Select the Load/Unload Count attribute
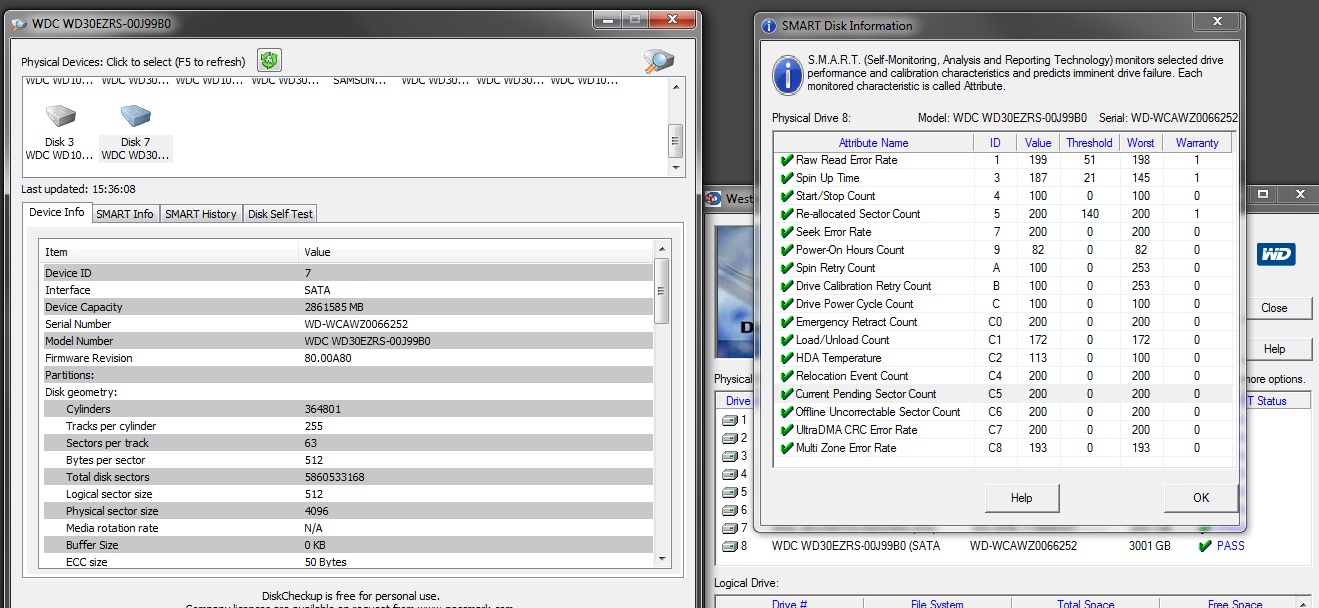The image size is (1319, 608). (842, 340)
